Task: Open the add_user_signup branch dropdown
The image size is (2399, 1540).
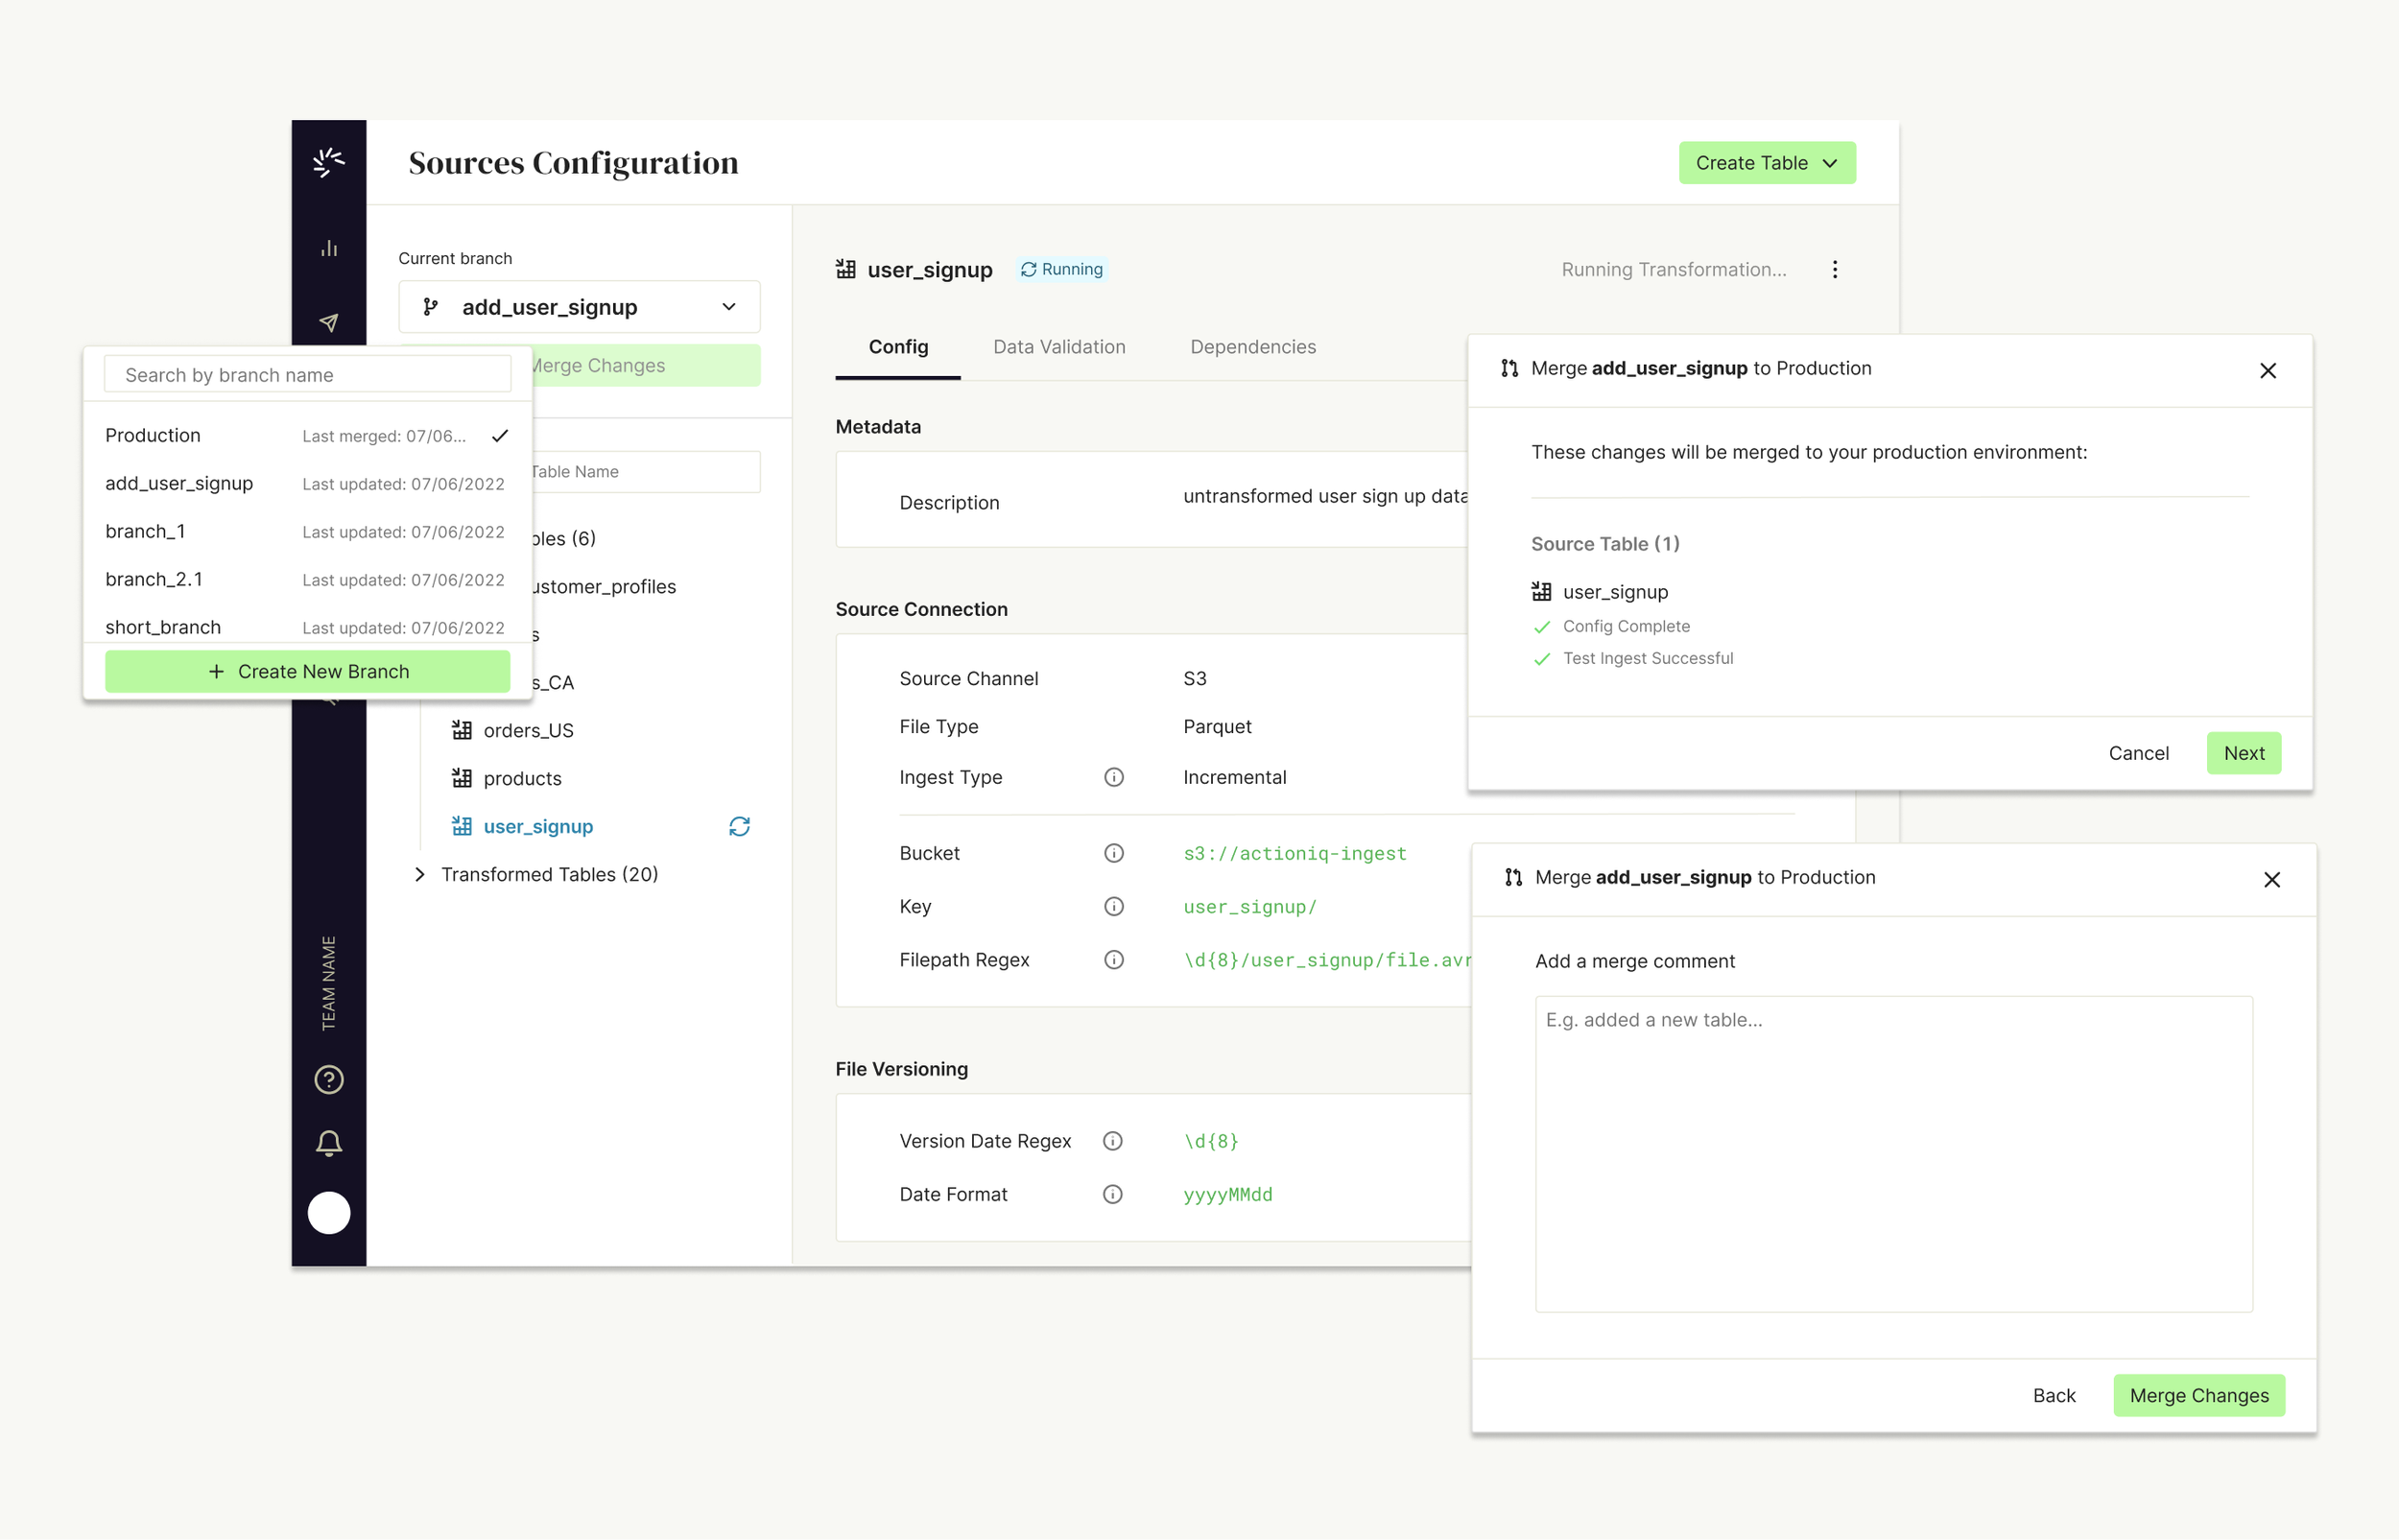Action: [579, 307]
